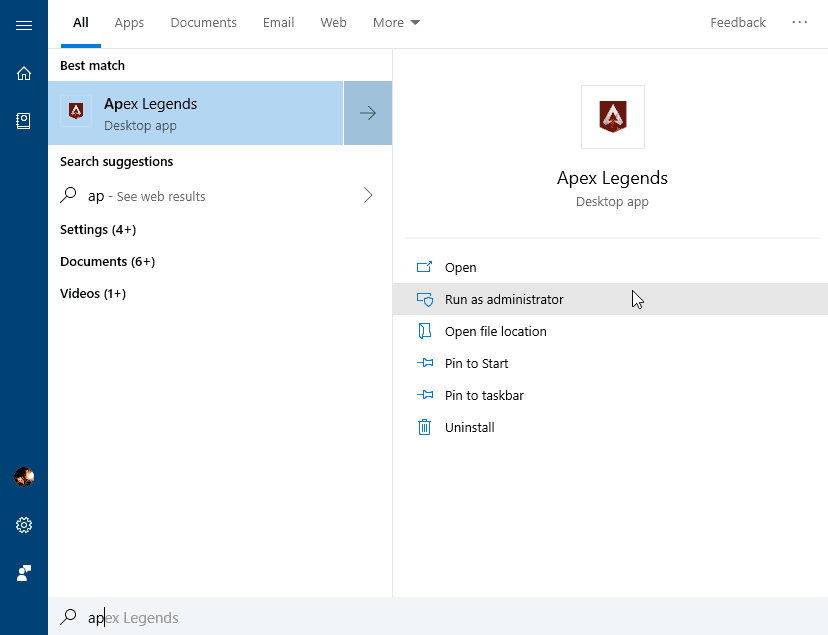Expand the 'ap' web results chevron
828x635 pixels.
[367, 196]
